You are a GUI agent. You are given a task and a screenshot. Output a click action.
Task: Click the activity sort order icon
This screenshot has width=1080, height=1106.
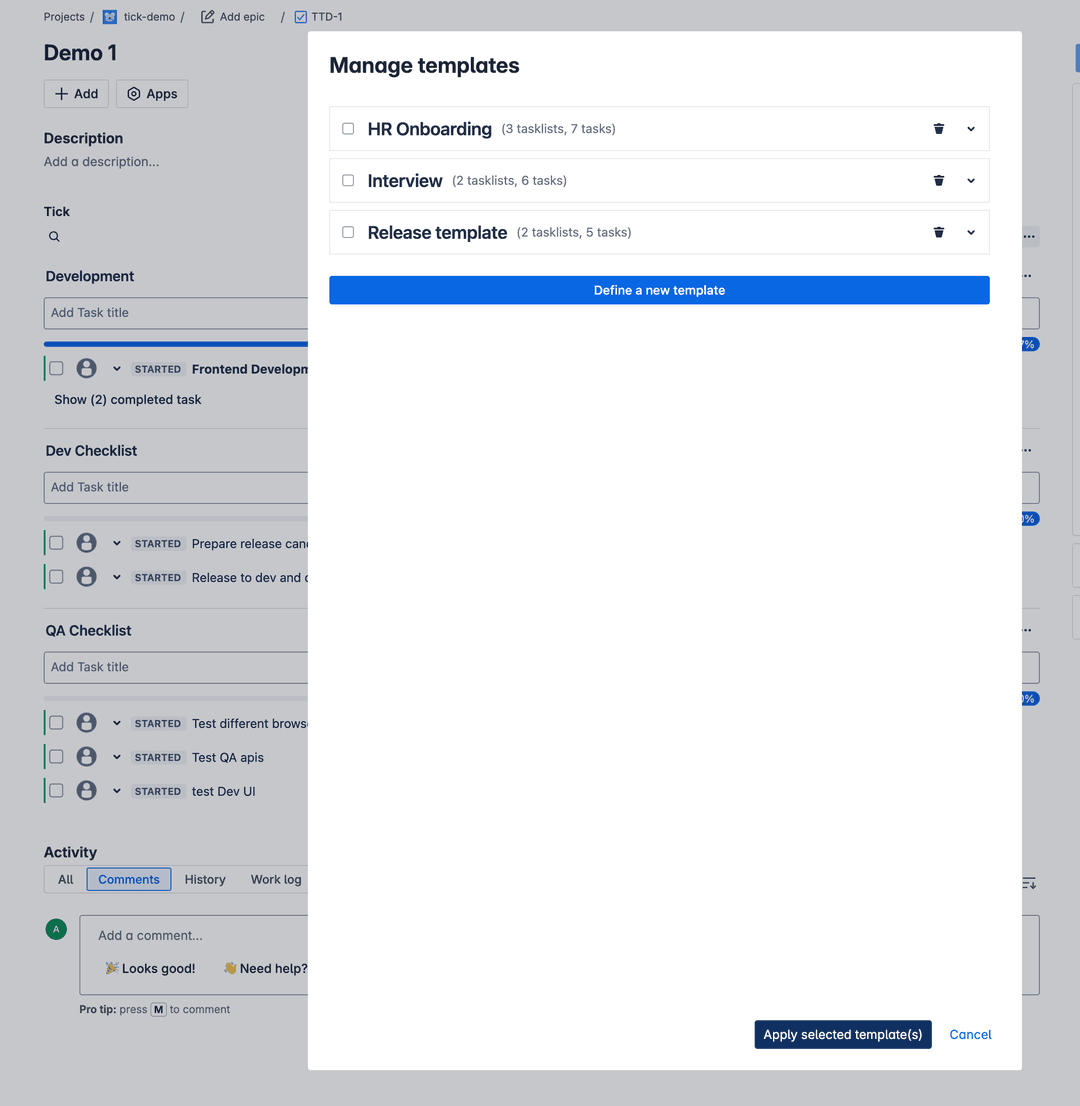[1029, 883]
